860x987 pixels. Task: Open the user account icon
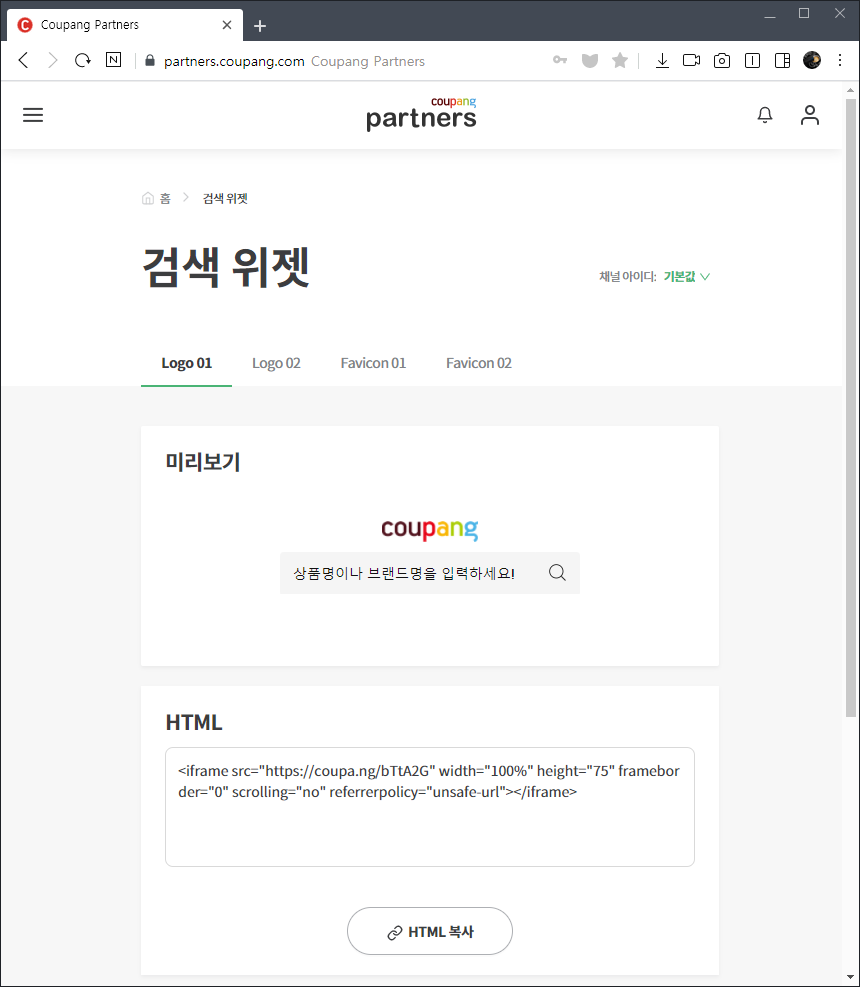point(810,115)
